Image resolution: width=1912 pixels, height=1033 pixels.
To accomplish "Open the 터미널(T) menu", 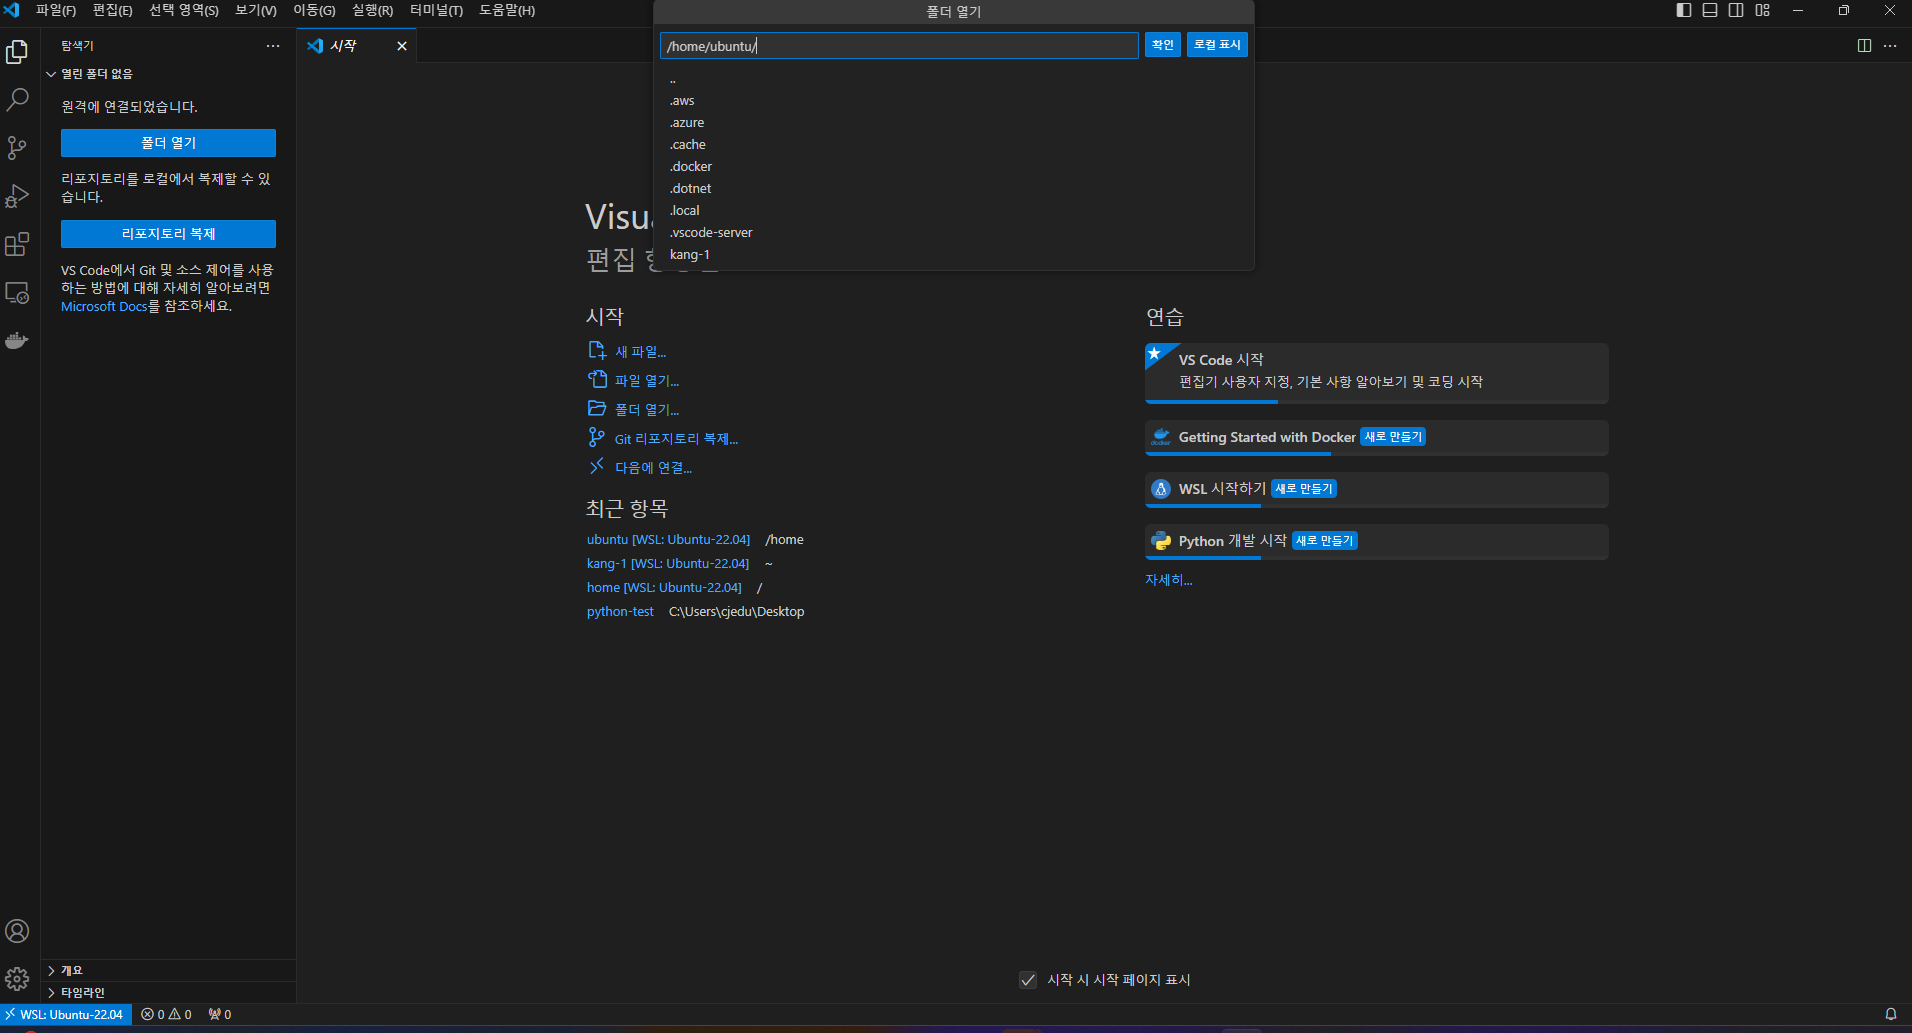I will 436,10.
